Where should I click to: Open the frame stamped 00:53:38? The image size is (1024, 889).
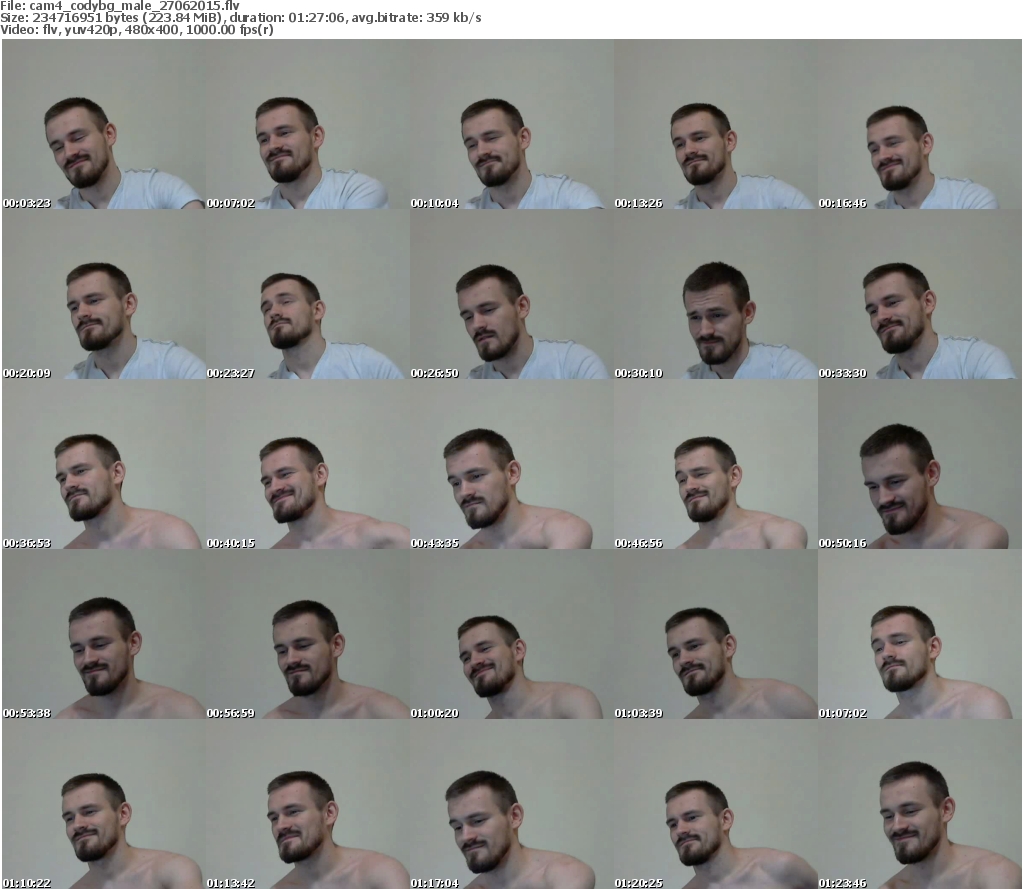tap(104, 634)
